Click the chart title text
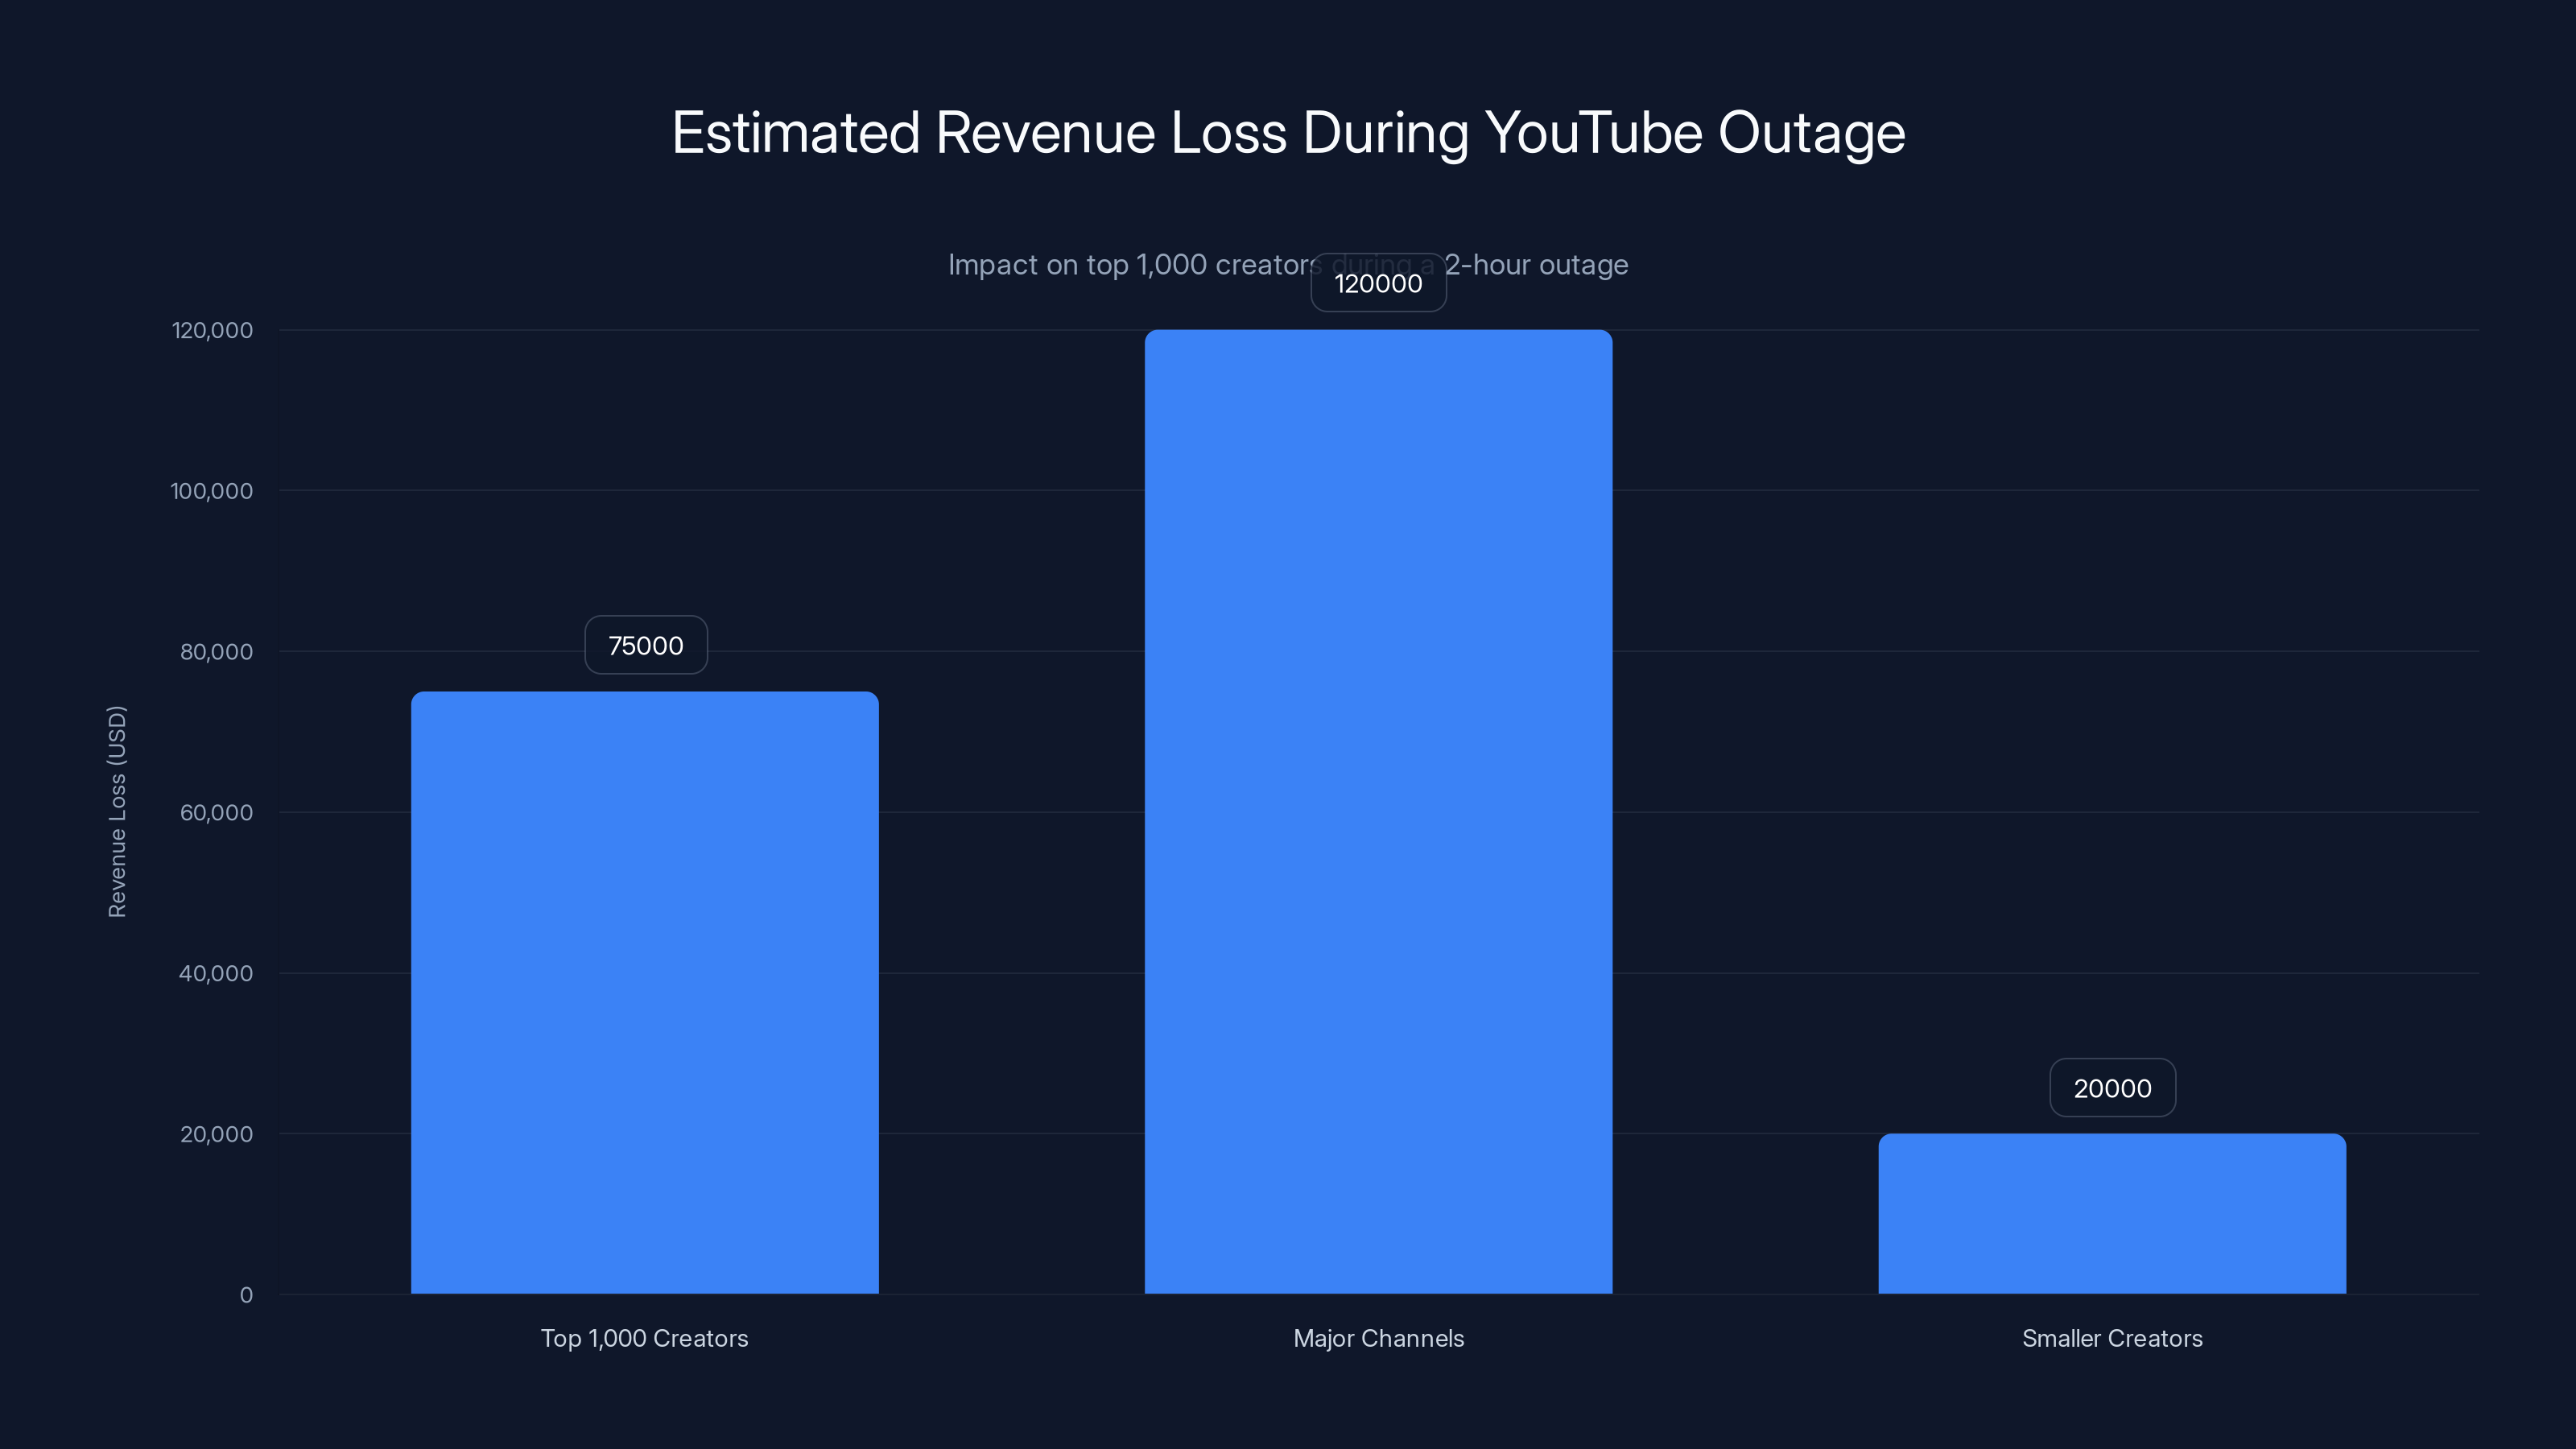Image resolution: width=2576 pixels, height=1449 pixels. point(1288,131)
